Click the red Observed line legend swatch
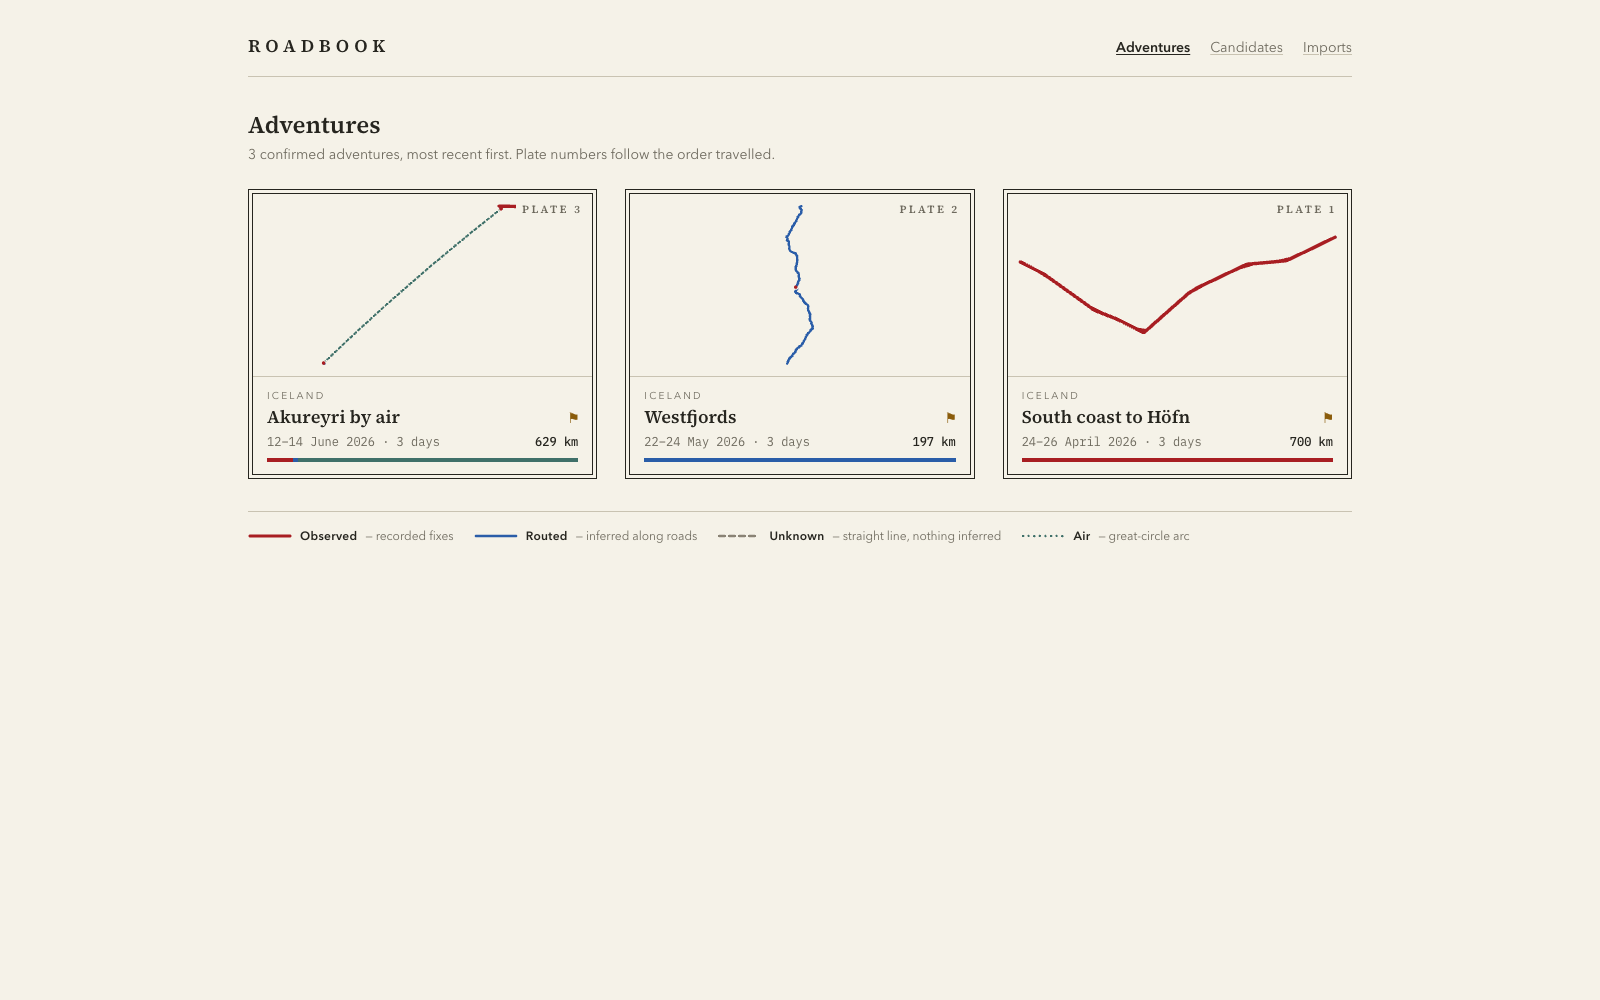This screenshot has width=1600, height=1000. 270,536
